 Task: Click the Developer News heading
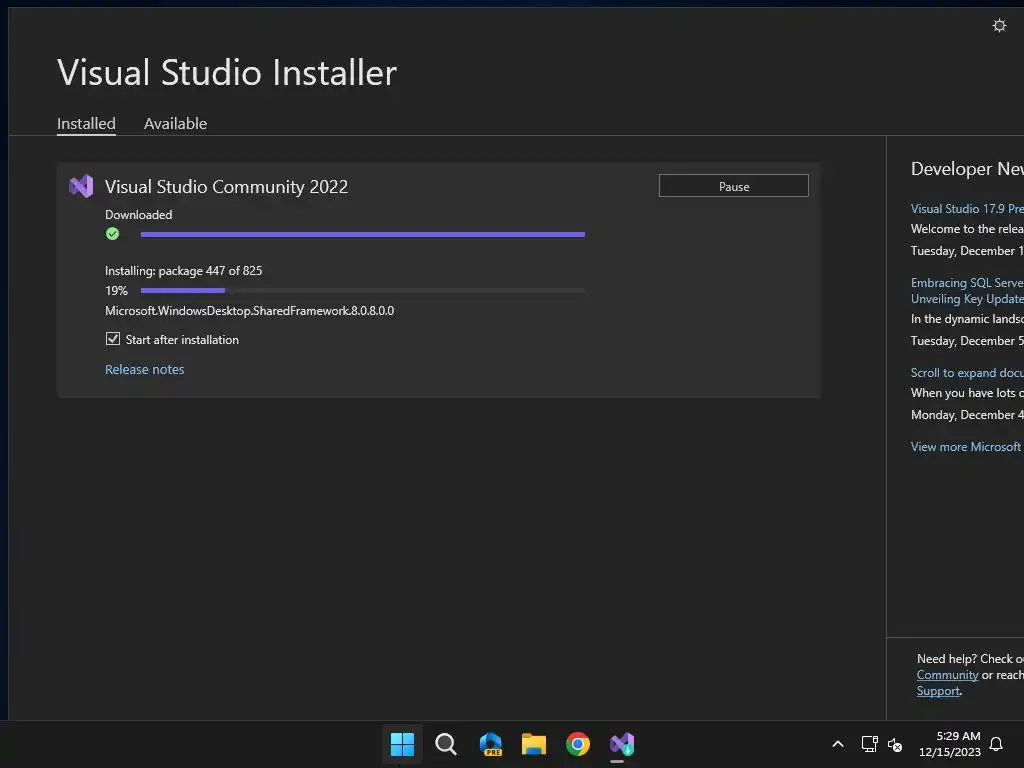(x=967, y=169)
